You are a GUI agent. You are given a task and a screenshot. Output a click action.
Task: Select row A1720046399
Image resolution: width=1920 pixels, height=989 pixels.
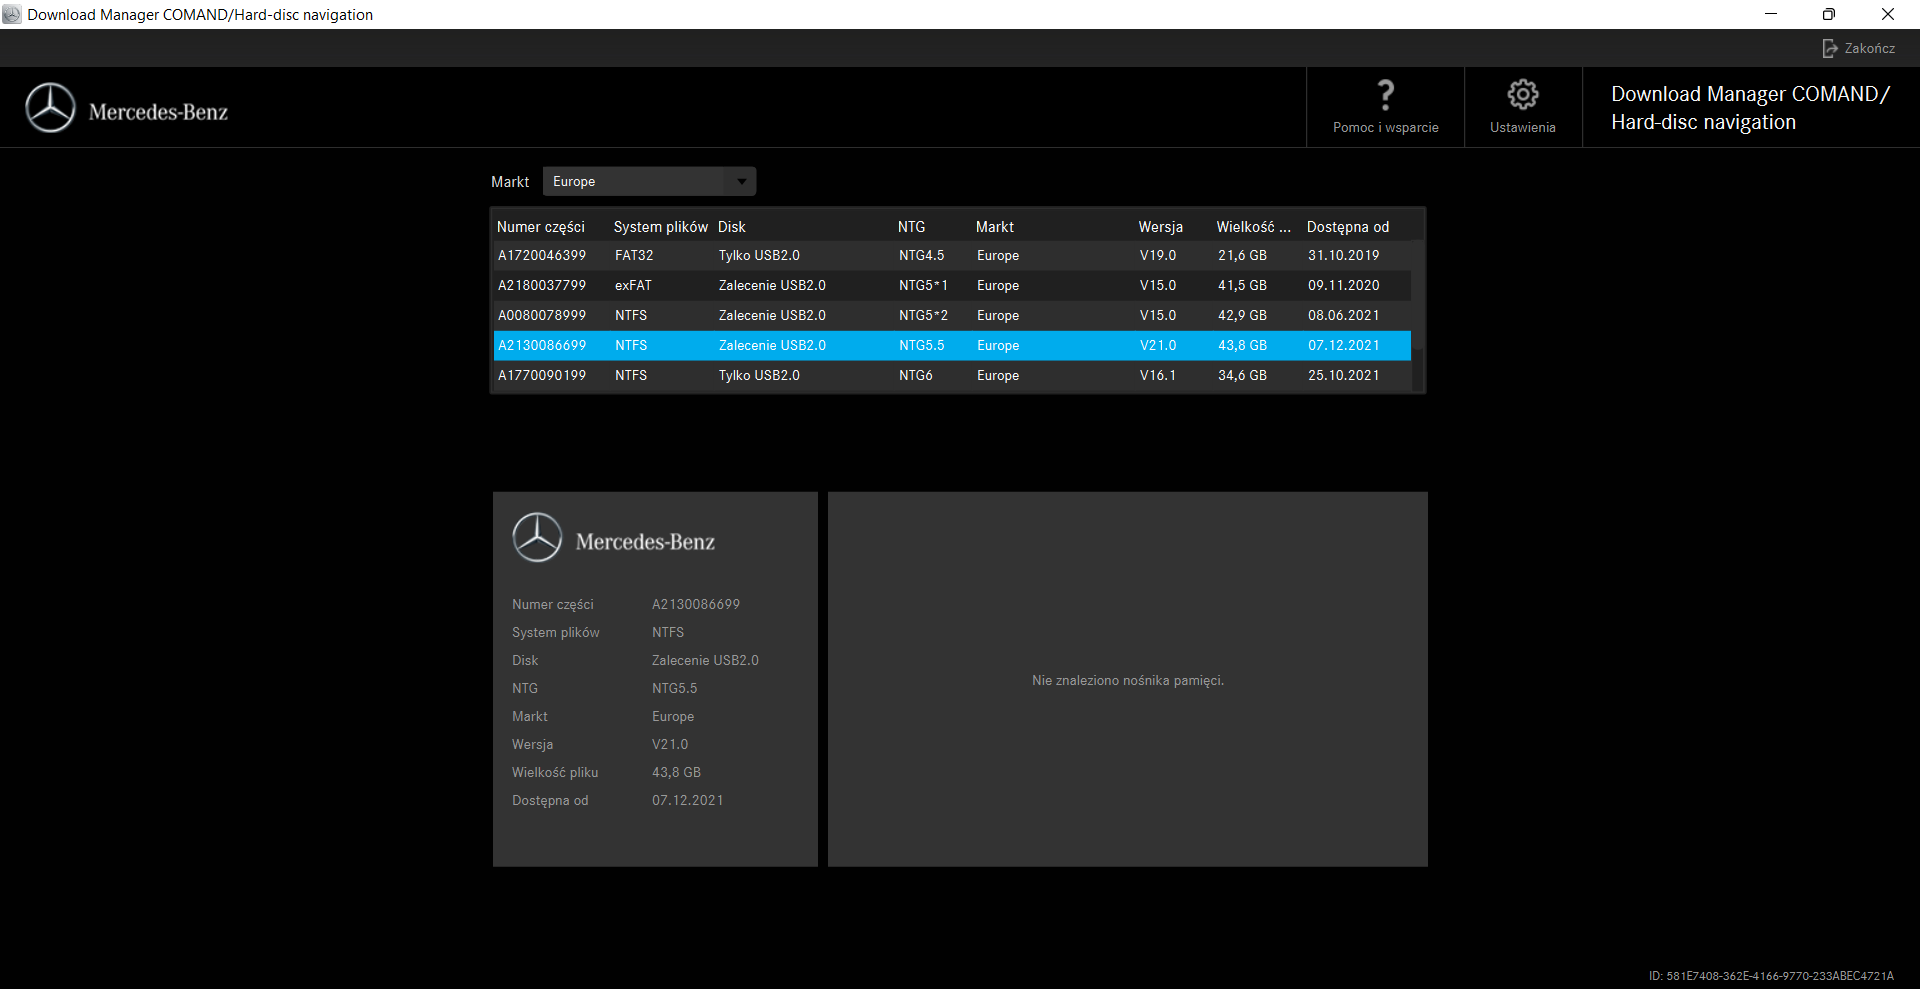click(x=952, y=255)
